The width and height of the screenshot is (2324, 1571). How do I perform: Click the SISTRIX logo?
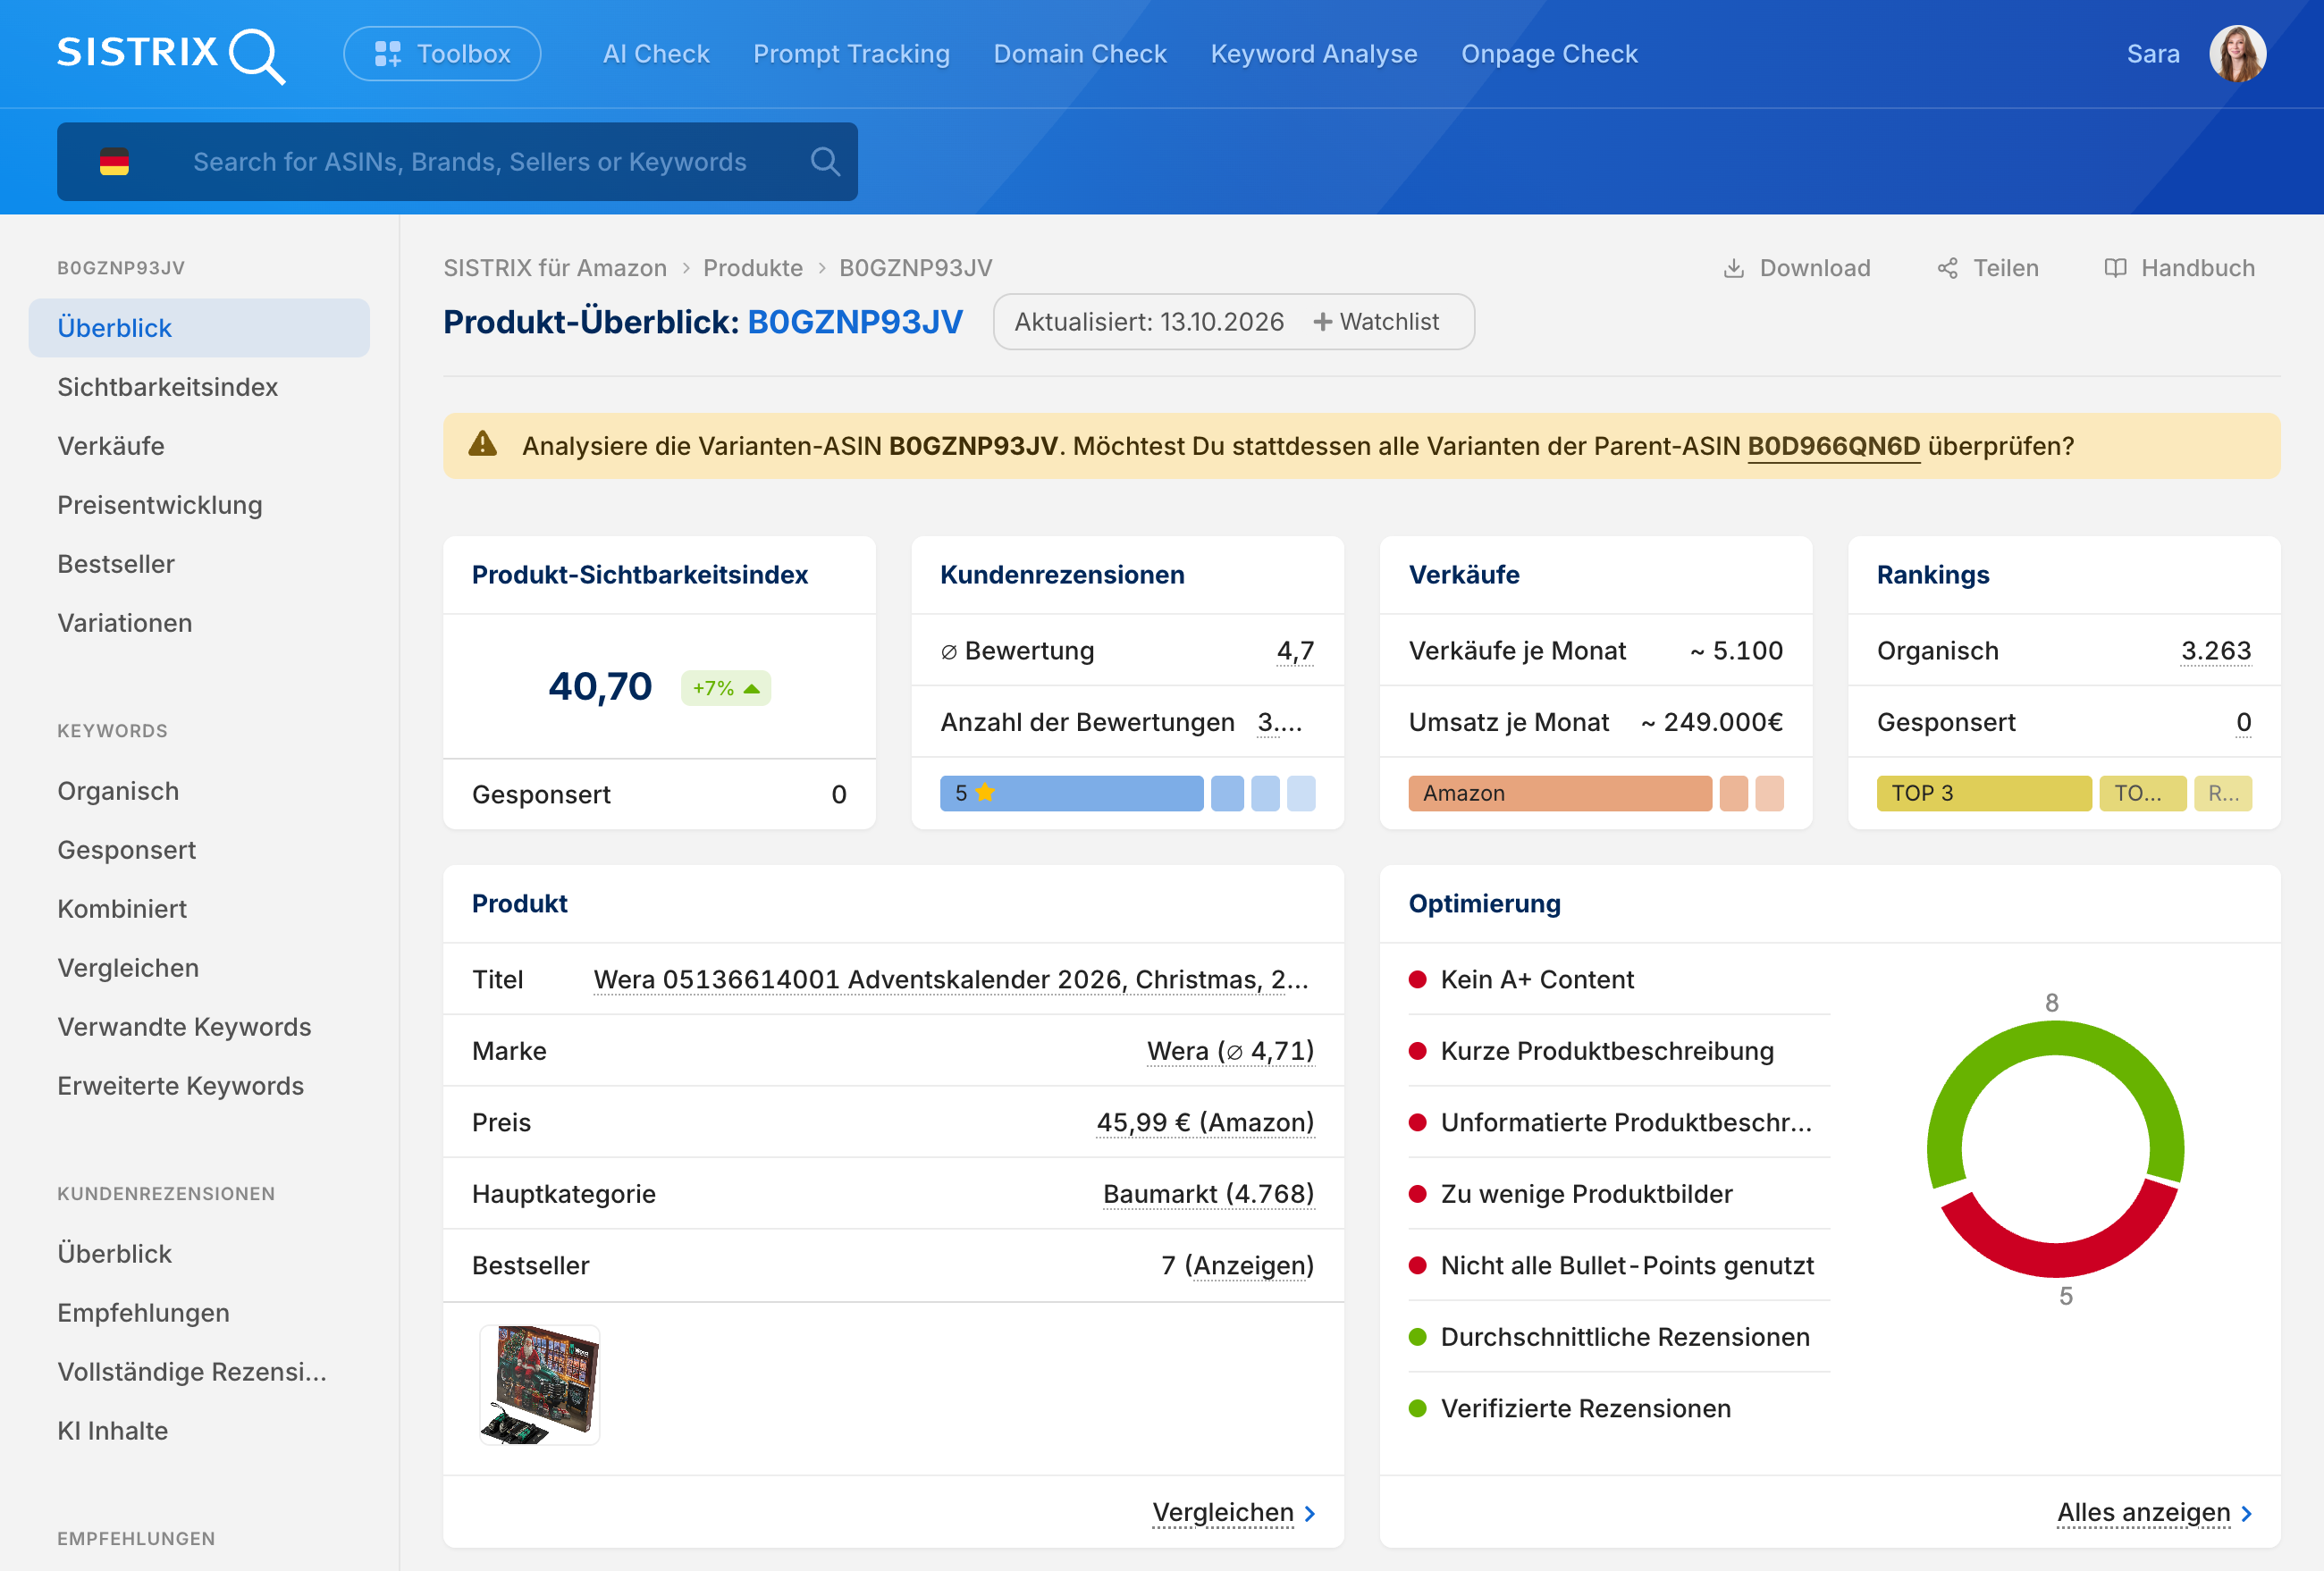tap(171, 54)
